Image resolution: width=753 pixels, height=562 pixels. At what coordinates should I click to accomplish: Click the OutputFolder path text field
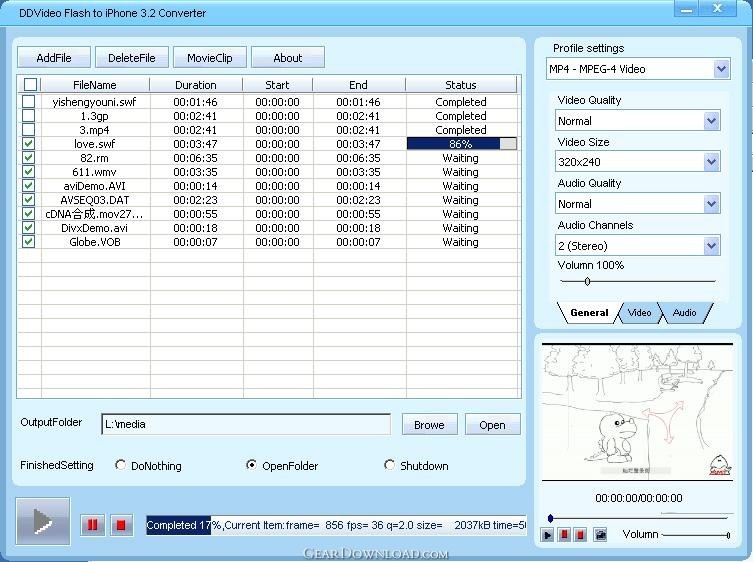(x=246, y=424)
